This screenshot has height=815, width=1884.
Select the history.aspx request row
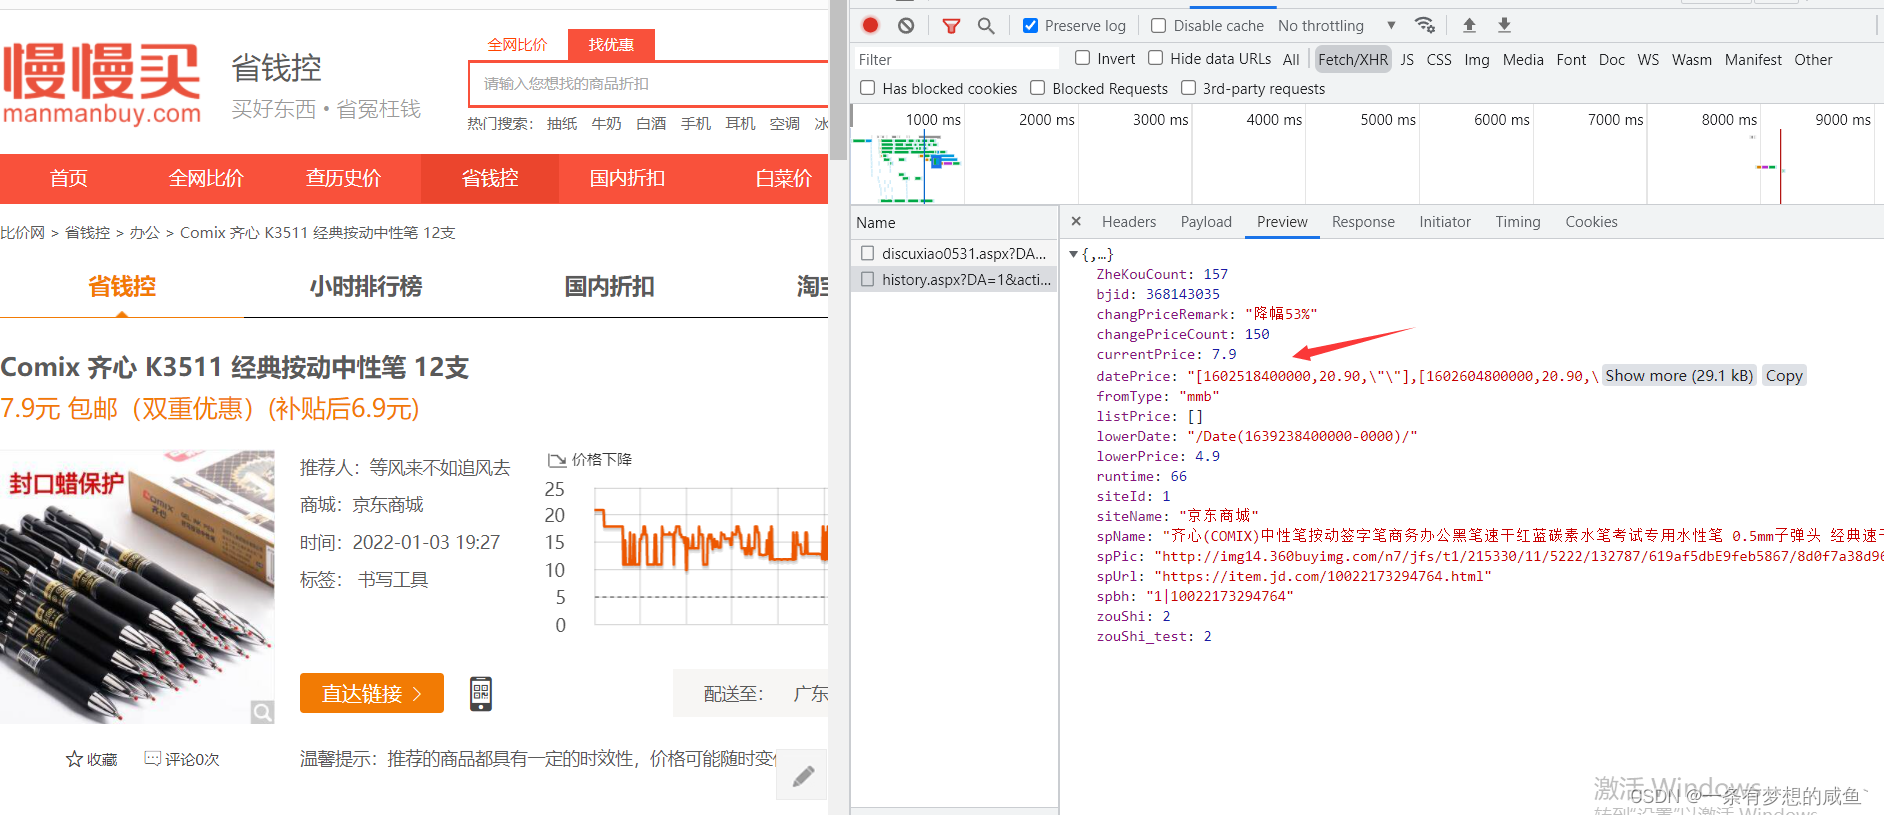click(955, 280)
